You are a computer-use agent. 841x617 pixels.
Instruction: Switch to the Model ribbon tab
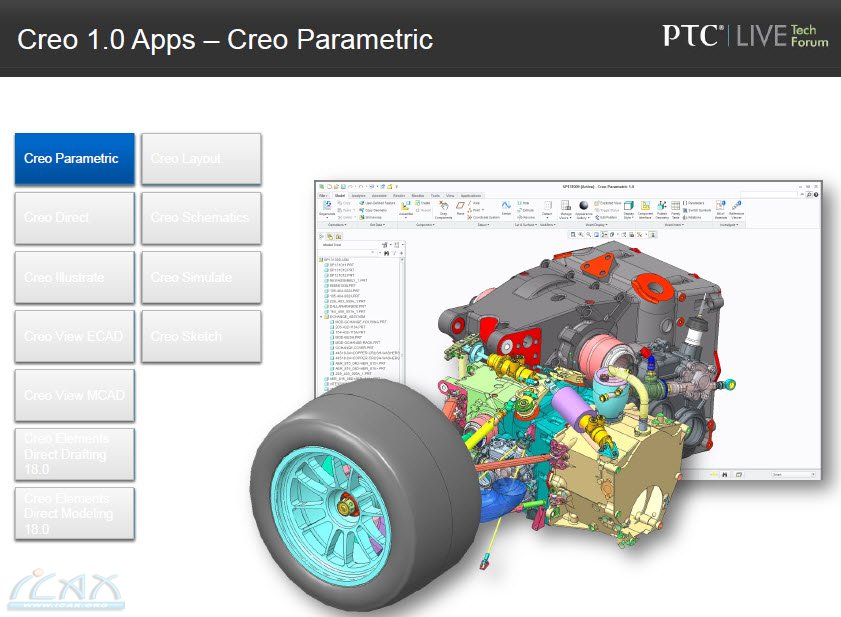pyautogui.click(x=340, y=196)
